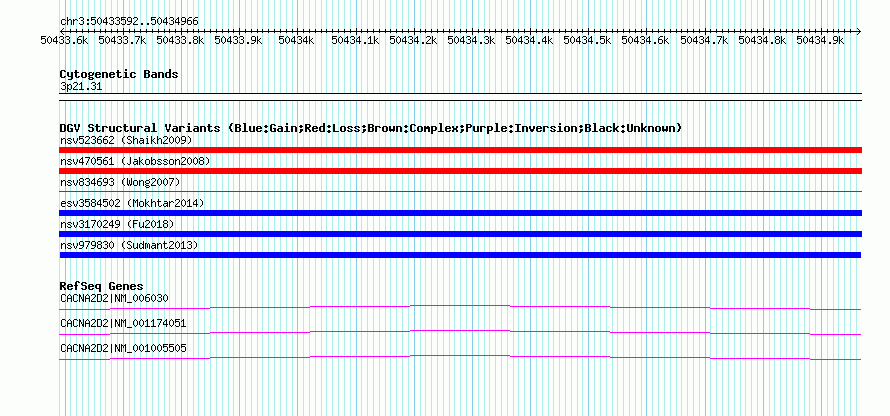
Task: Open variant esv3584502 (Mokhtar2014) label
Action: [132, 203]
